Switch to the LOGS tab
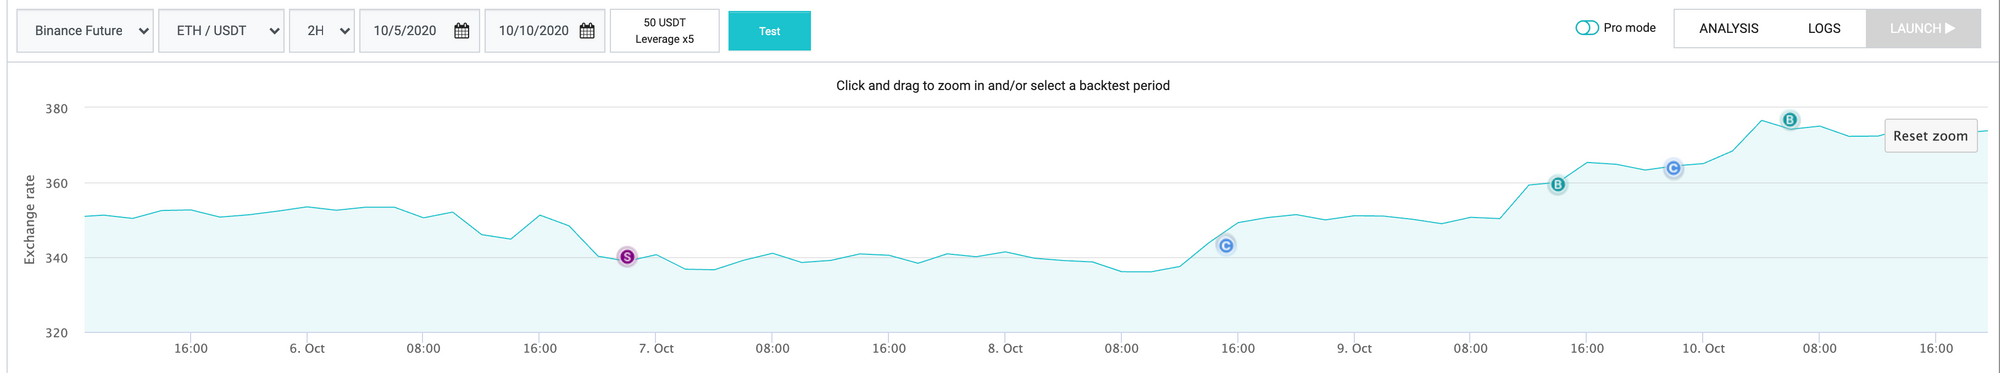This screenshot has width=2000, height=373. [x=1824, y=28]
